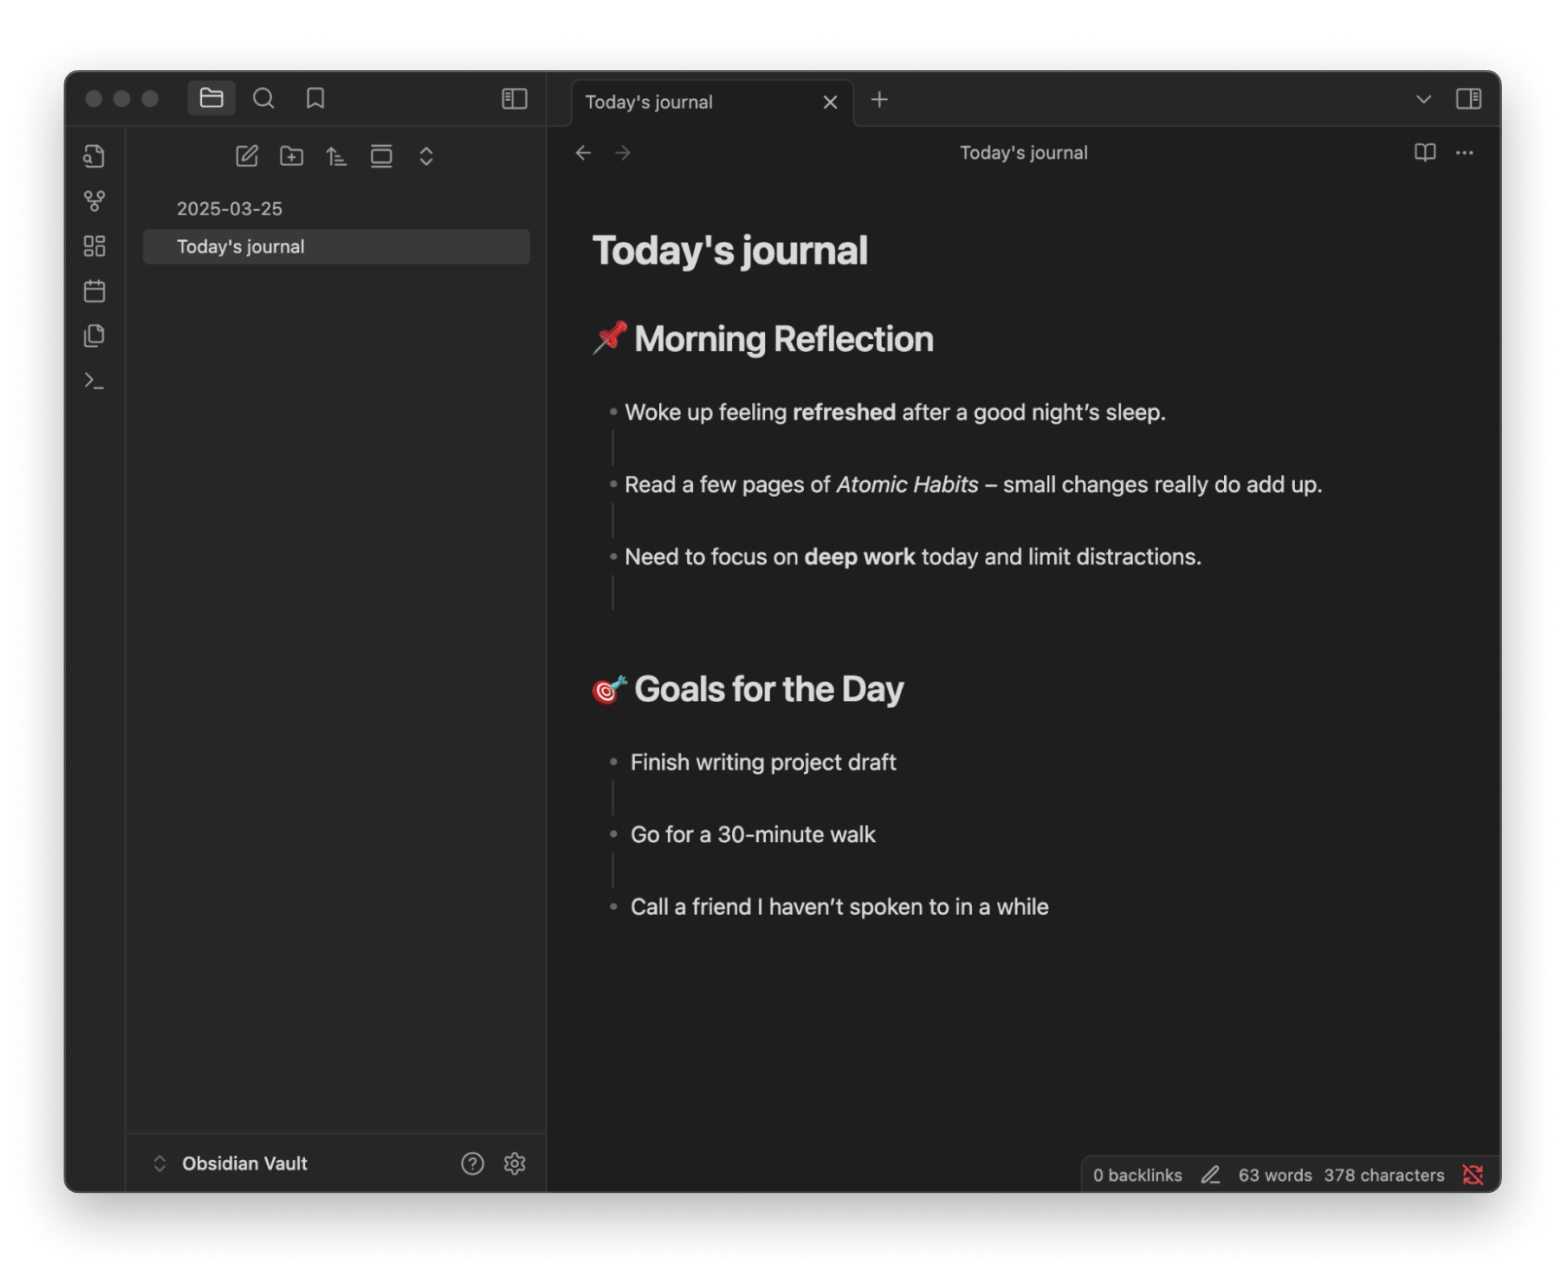This screenshot has width=1560, height=1286.
Task: Switch to the search tab in sidebar
Action: 263,98
